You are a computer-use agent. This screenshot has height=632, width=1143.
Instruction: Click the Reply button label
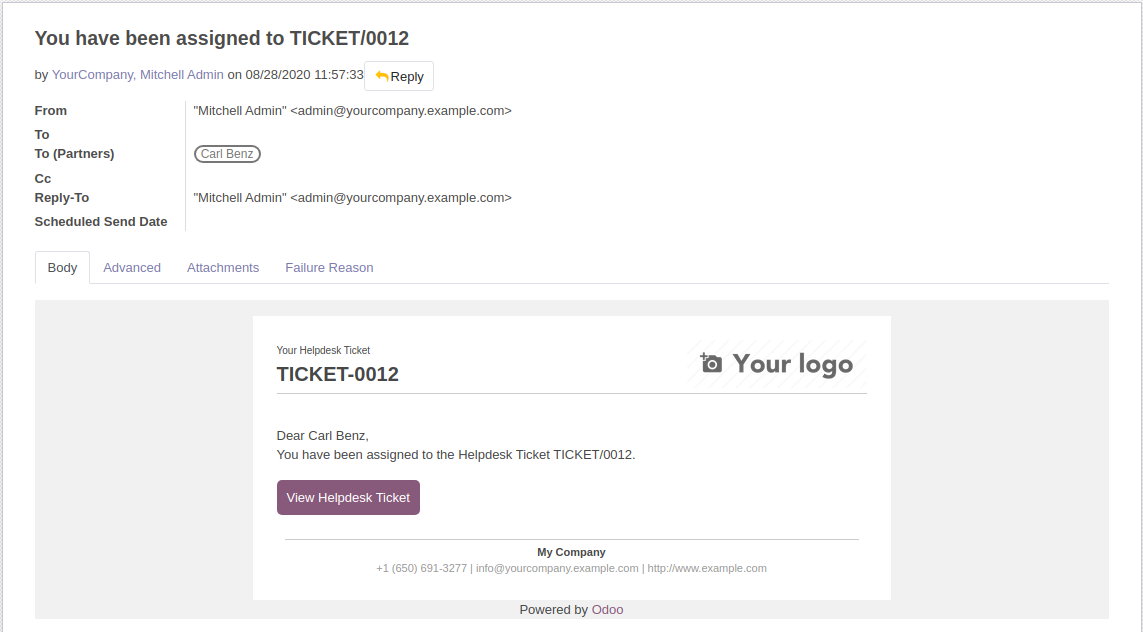click(x=407, y=77)
